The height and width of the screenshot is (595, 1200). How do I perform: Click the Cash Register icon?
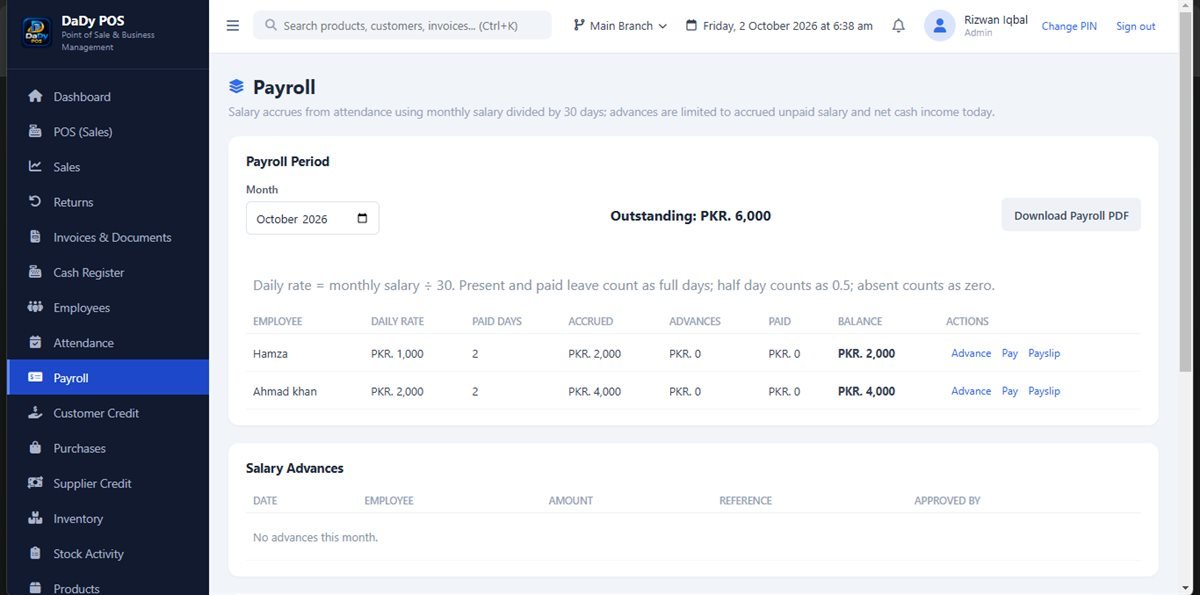(35, 272)
